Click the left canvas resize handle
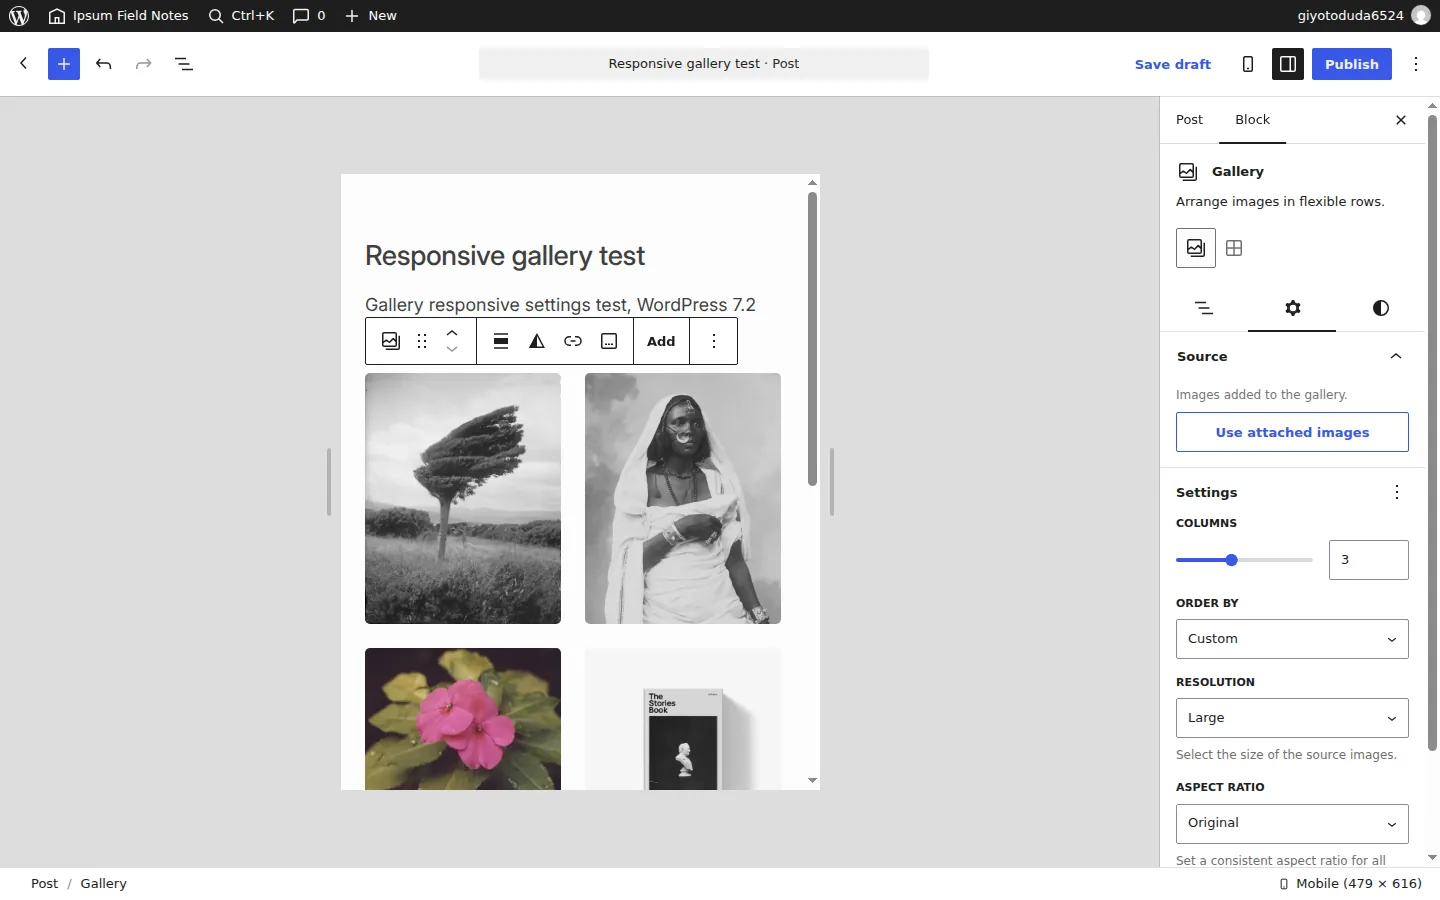Screen dimensions: 1440x900 329,482
